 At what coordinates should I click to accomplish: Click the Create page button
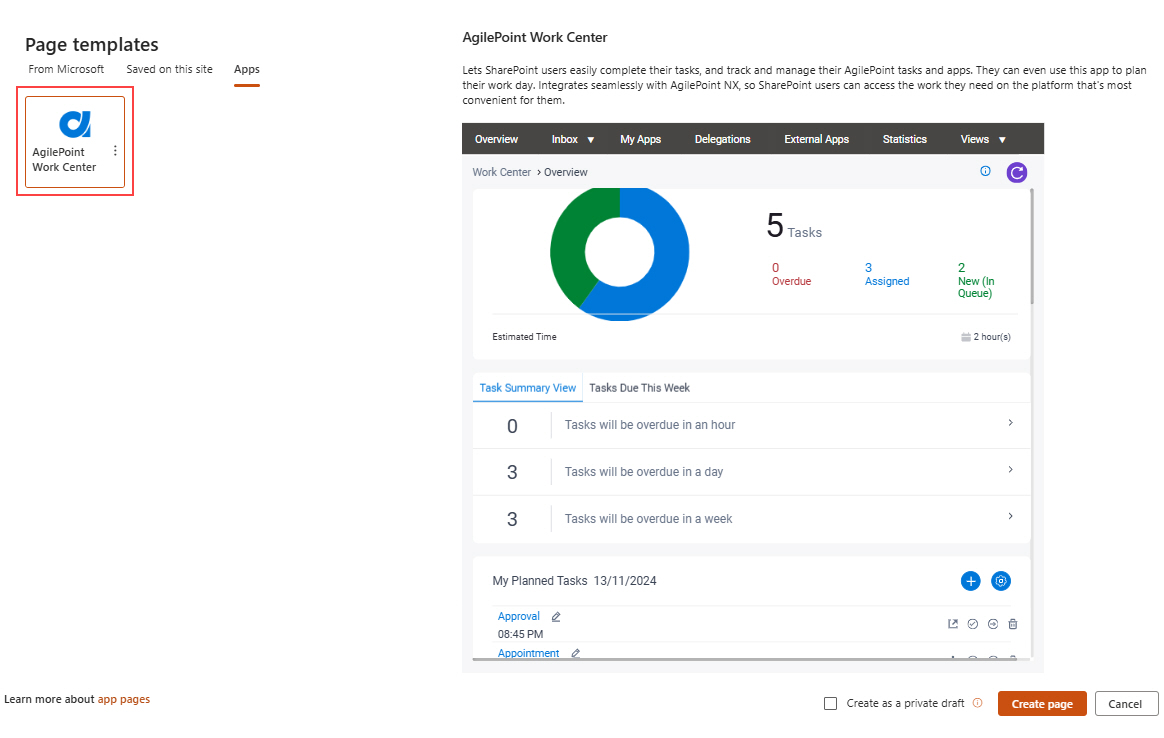(1042, 704)
